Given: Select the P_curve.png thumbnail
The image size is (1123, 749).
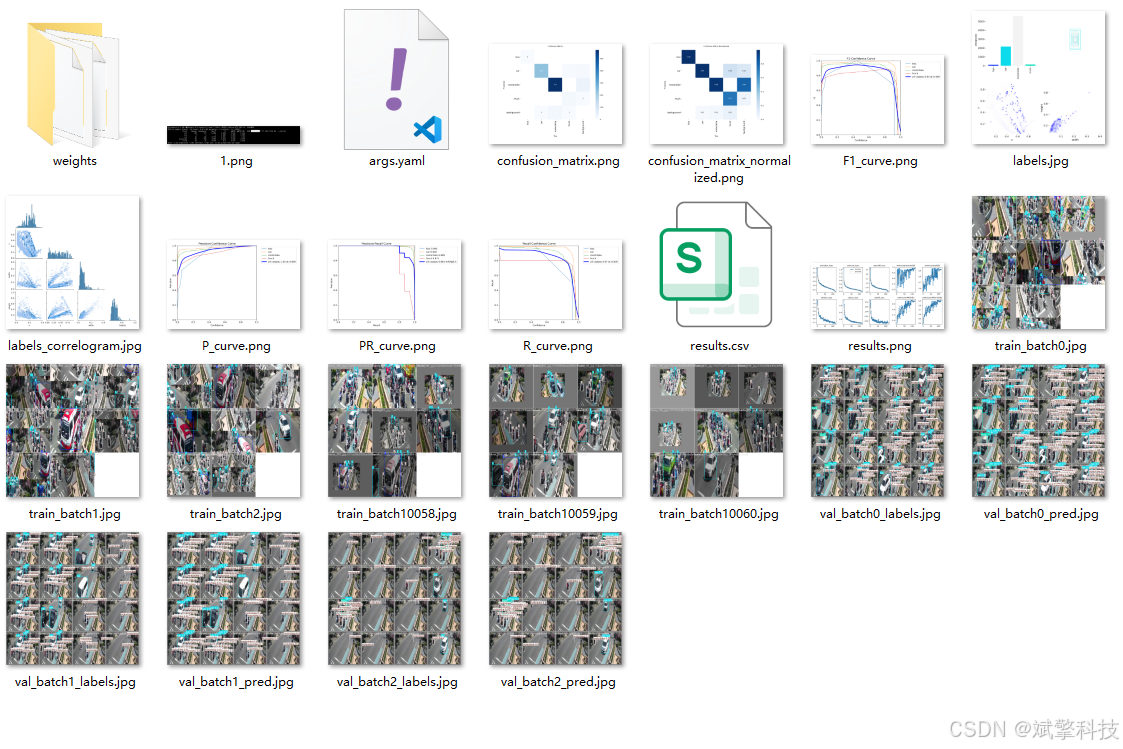Looking at the screenshot, I should (x=233, y=284).
